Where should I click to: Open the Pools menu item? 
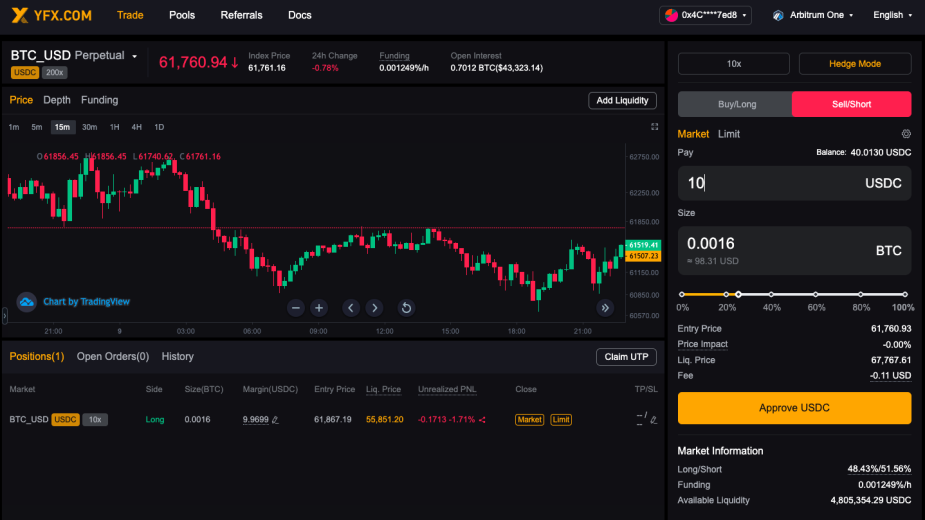(182, 15)
